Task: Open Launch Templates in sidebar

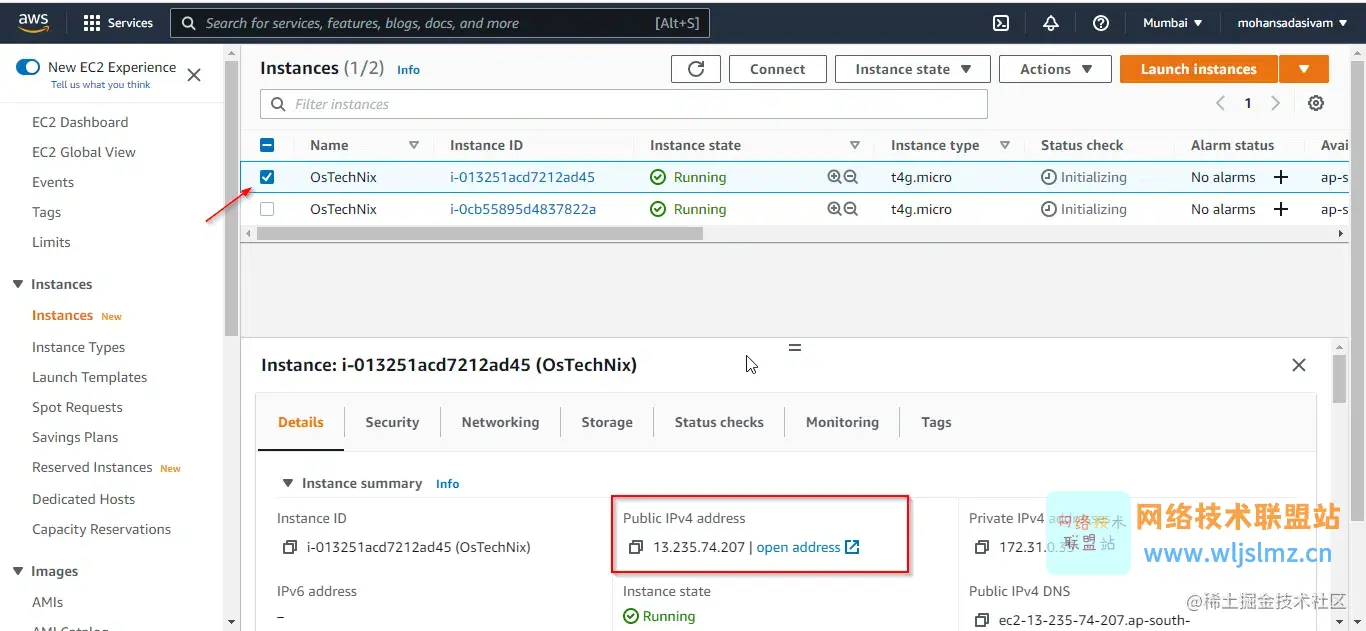Action: (x=89, y=377)
